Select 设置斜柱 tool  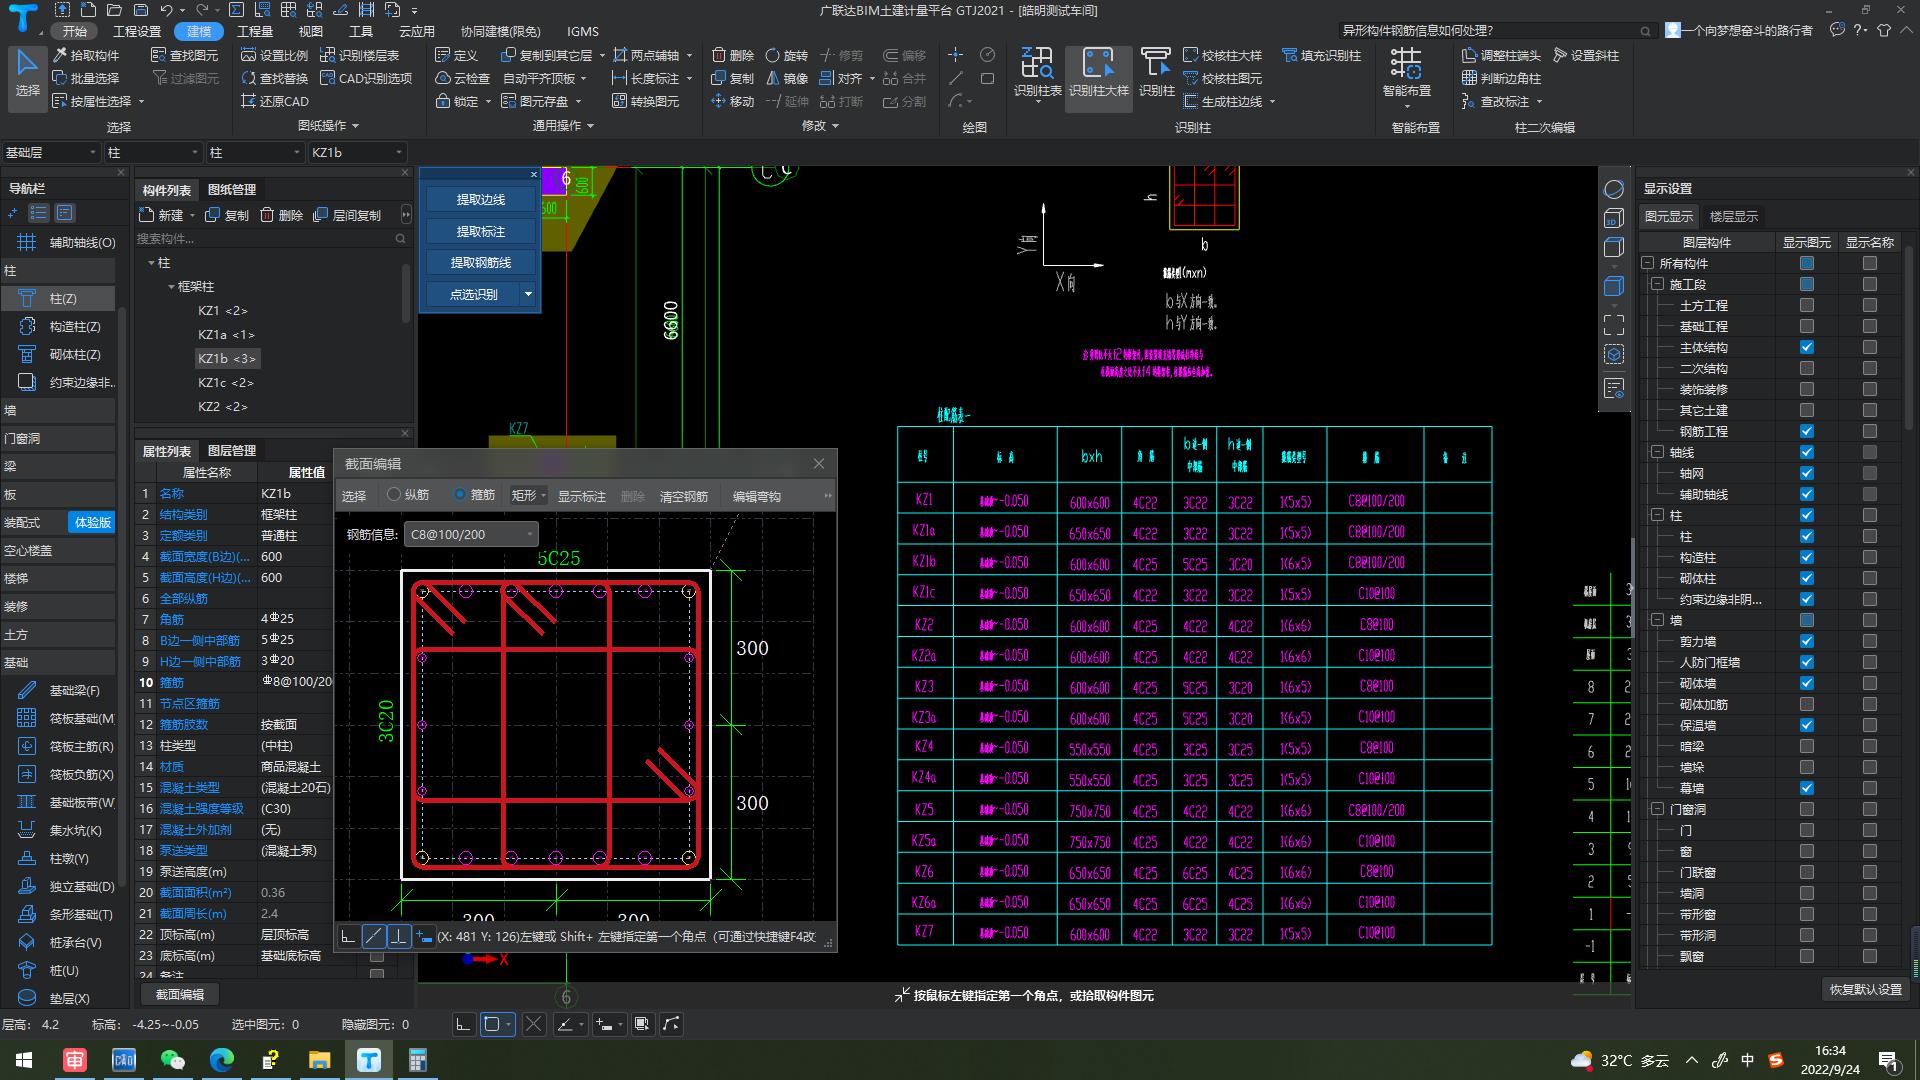point(1586,55)
